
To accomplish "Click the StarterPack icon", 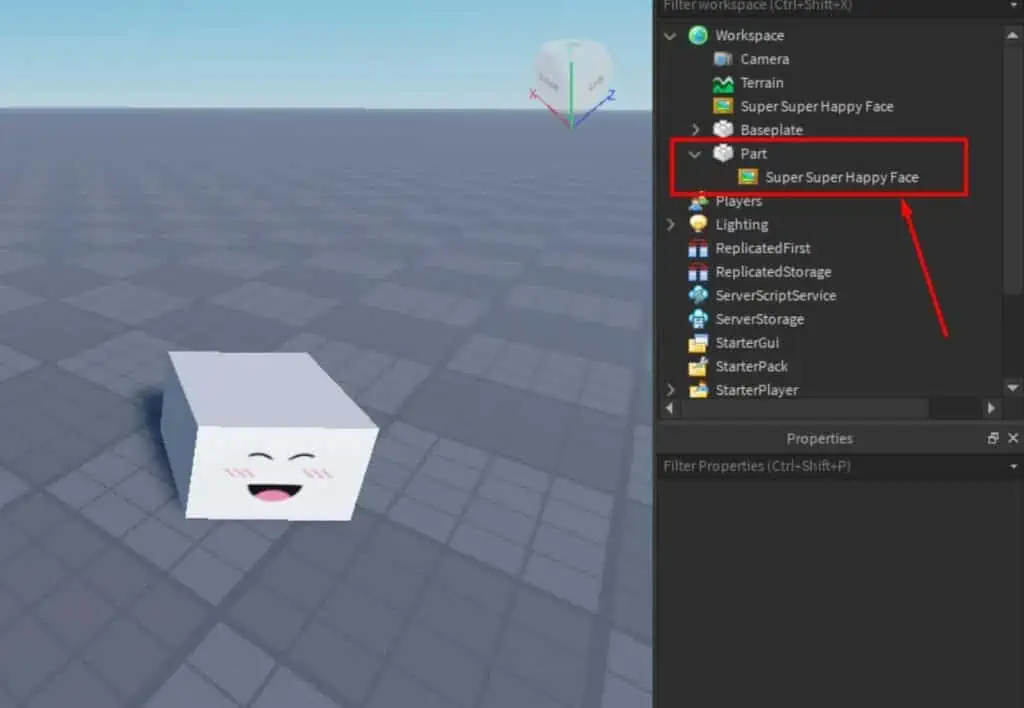I will pos(698,366).
